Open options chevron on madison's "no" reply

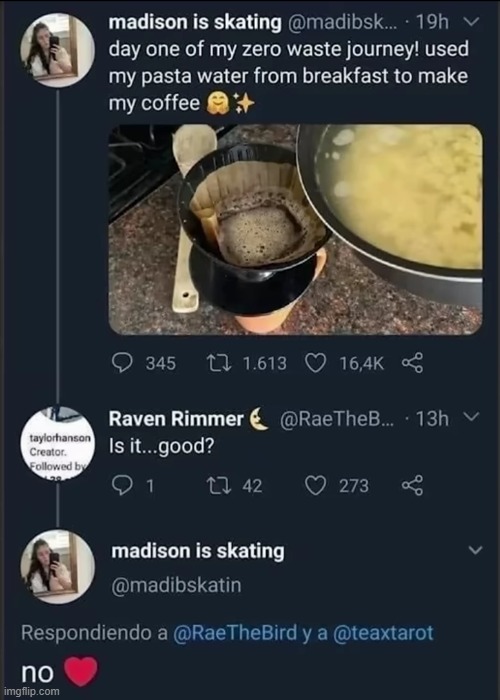(x=476, y=550)
